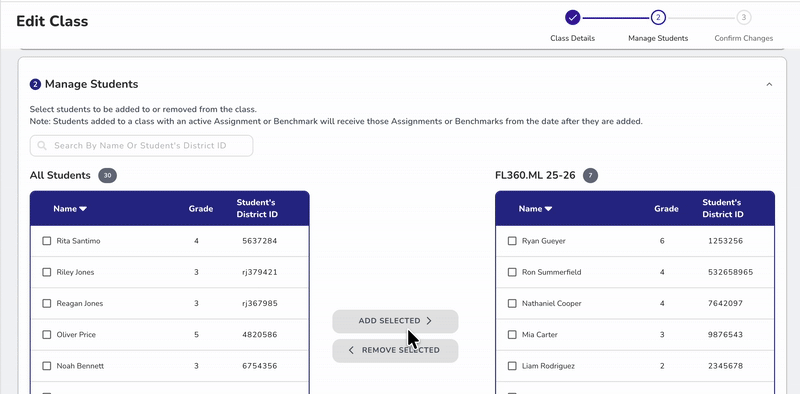Click the name Riley Jones
This screenshot has height=394, width=800.
(x=75, y=273)
